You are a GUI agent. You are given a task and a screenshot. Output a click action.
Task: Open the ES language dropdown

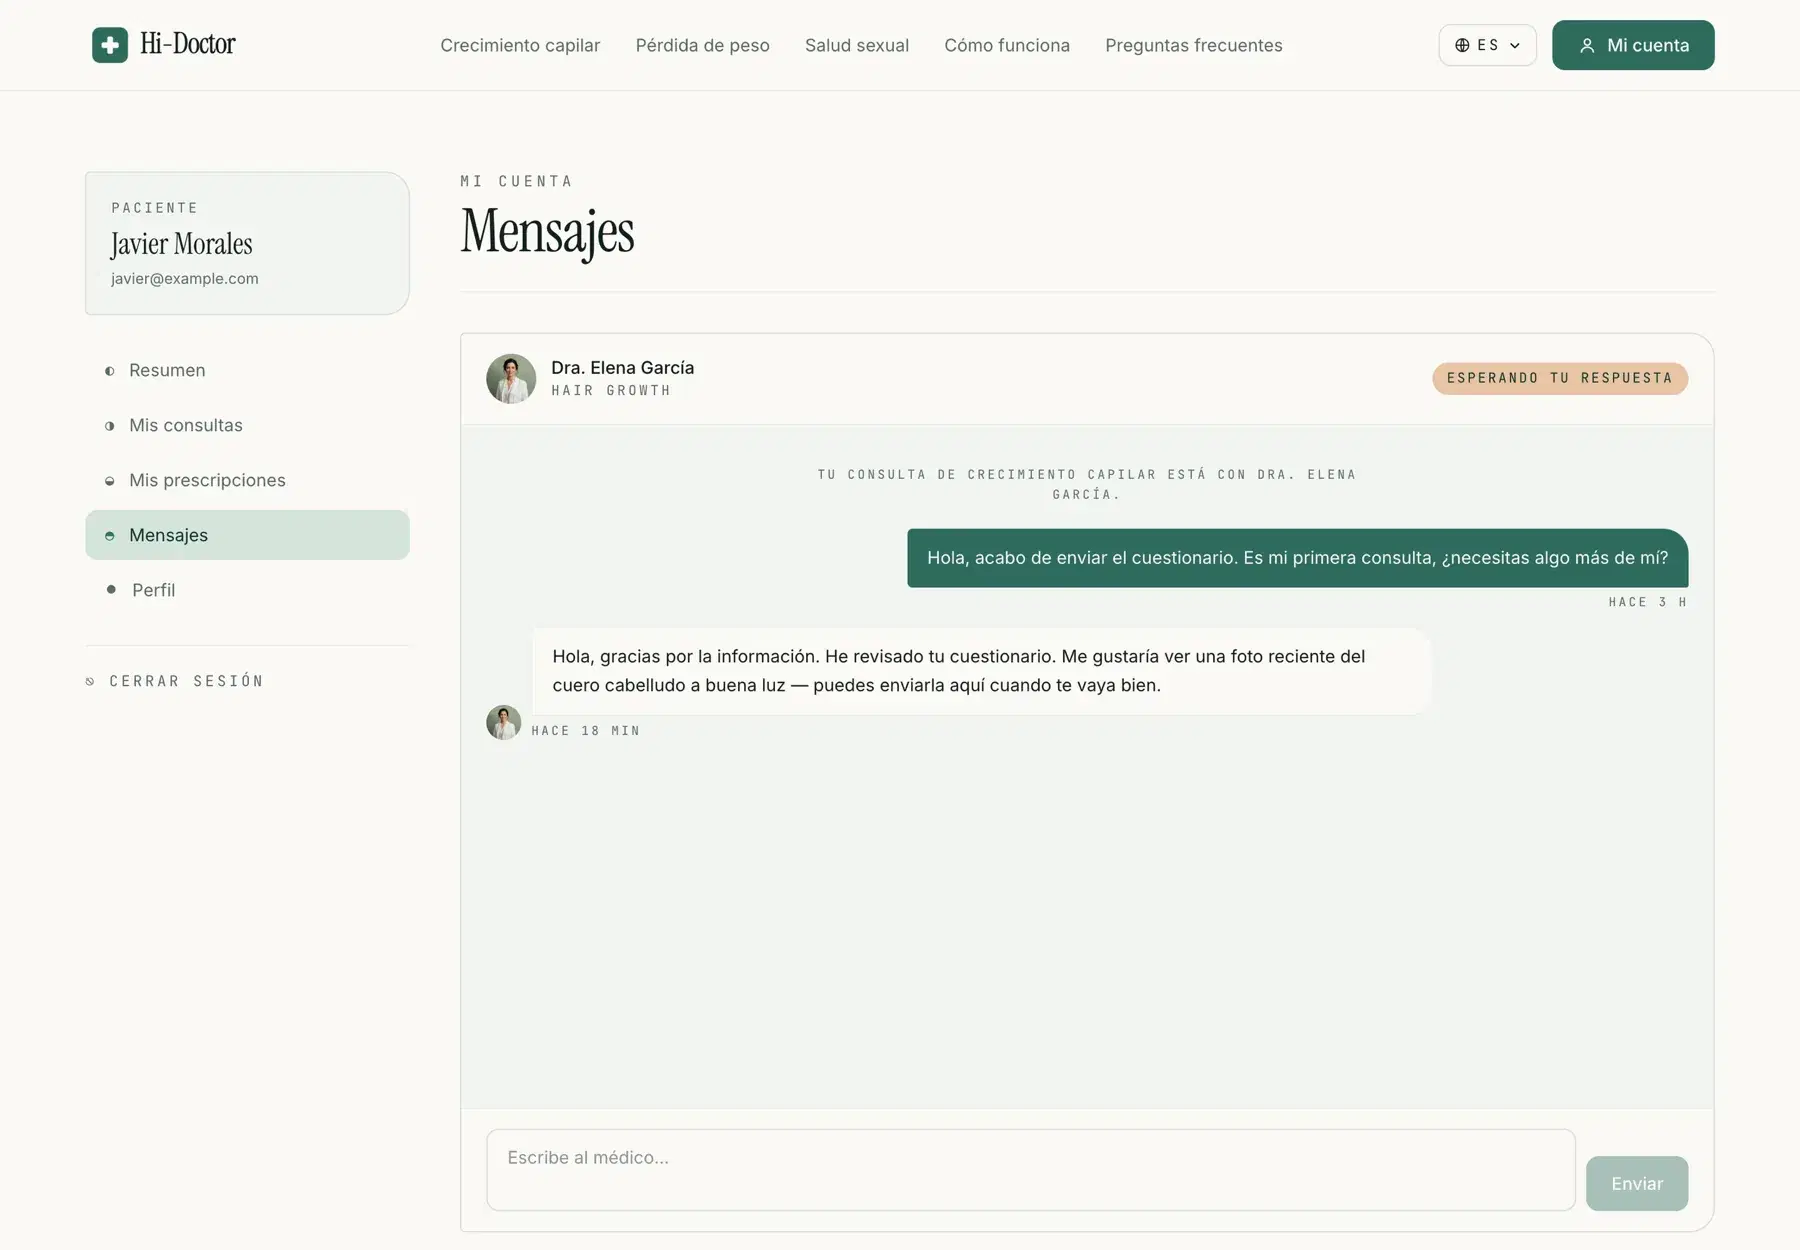coord(1487,45)
